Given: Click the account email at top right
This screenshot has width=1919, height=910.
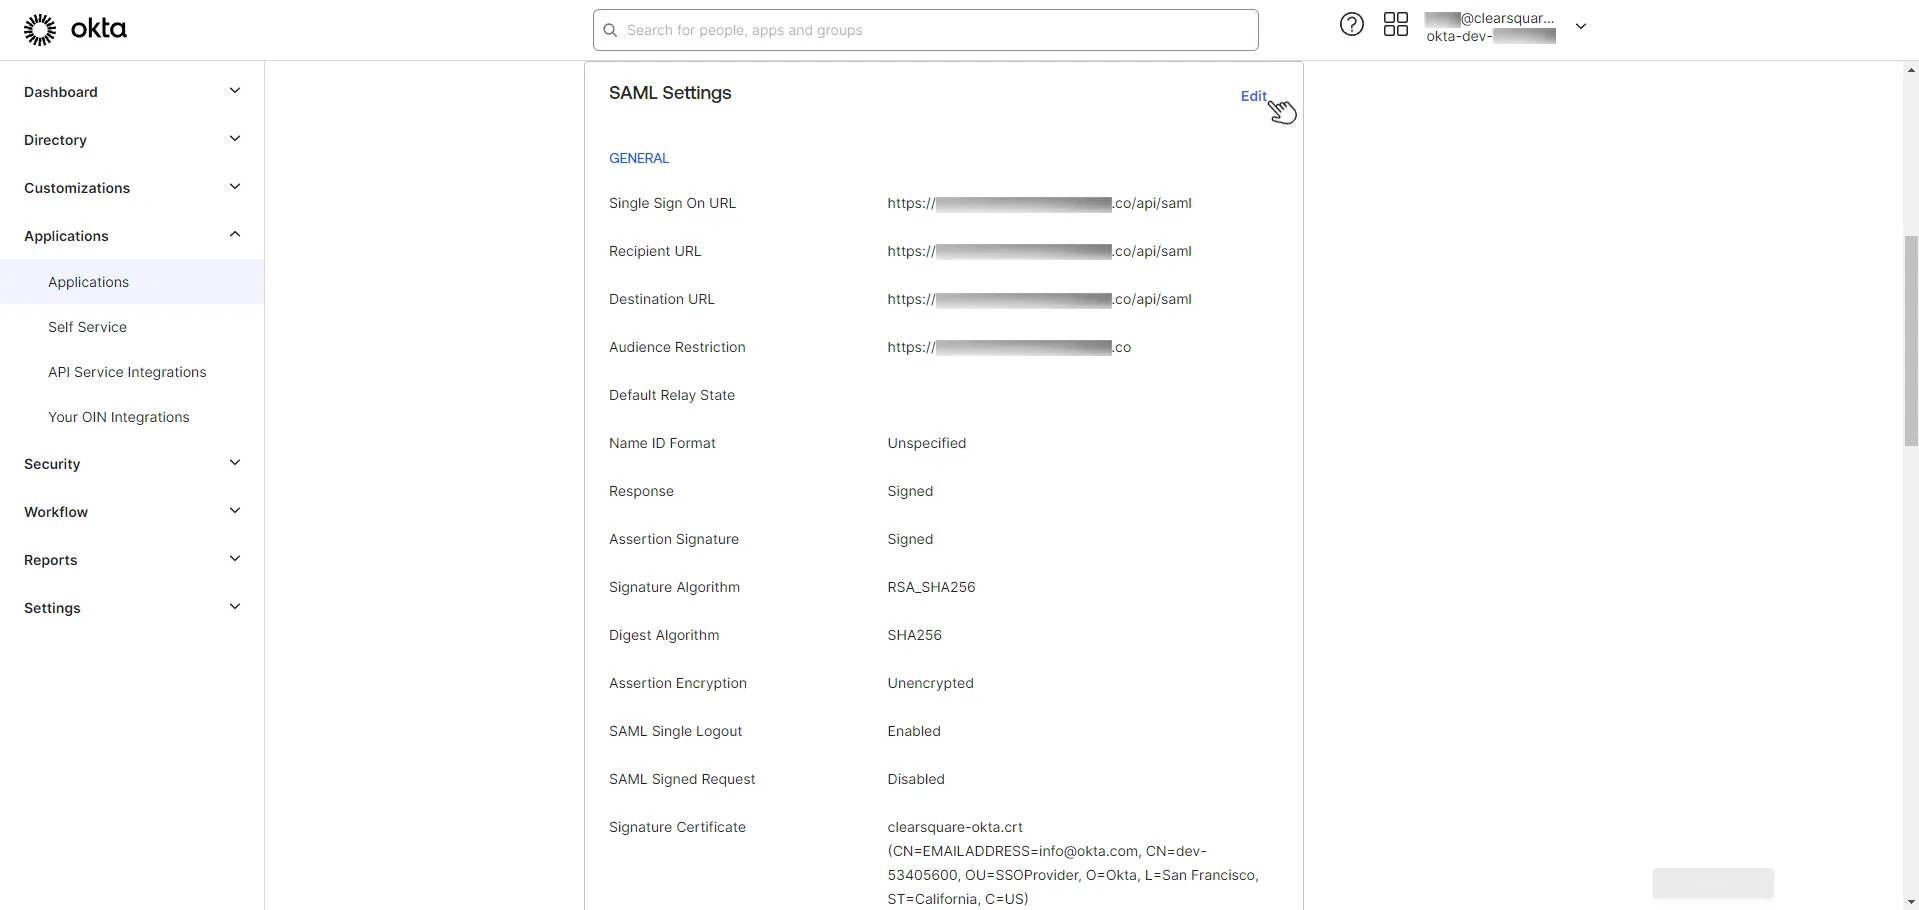Looking at the screenshot, I should click(1490, 18).
